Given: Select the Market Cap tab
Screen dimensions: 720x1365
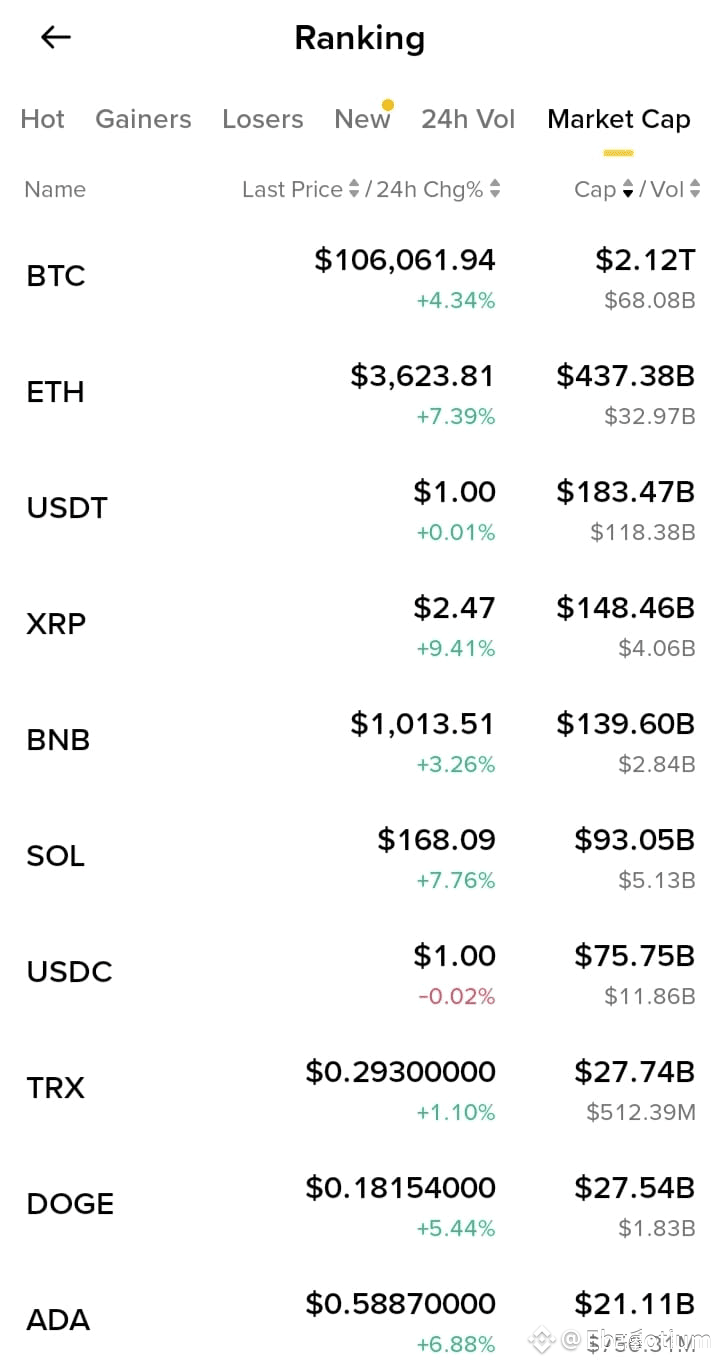Looking at the screenshot, I should pos(619,119).
